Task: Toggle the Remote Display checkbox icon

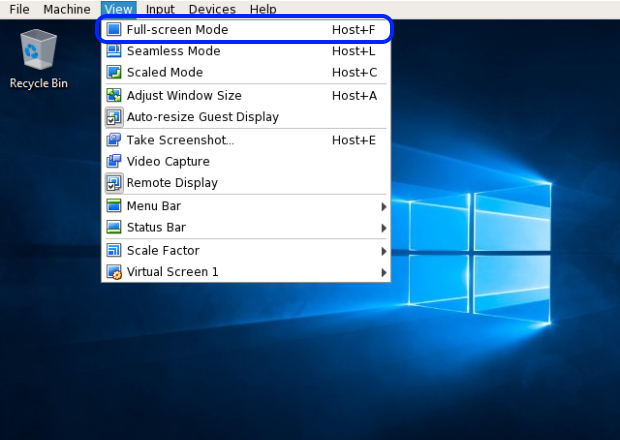Action: tap(114, 183)
